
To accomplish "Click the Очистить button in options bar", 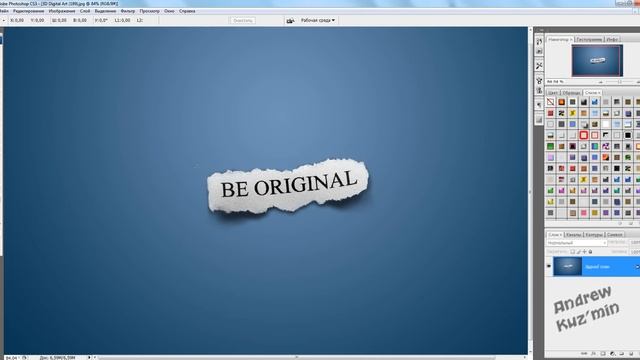I will (242, 20).
